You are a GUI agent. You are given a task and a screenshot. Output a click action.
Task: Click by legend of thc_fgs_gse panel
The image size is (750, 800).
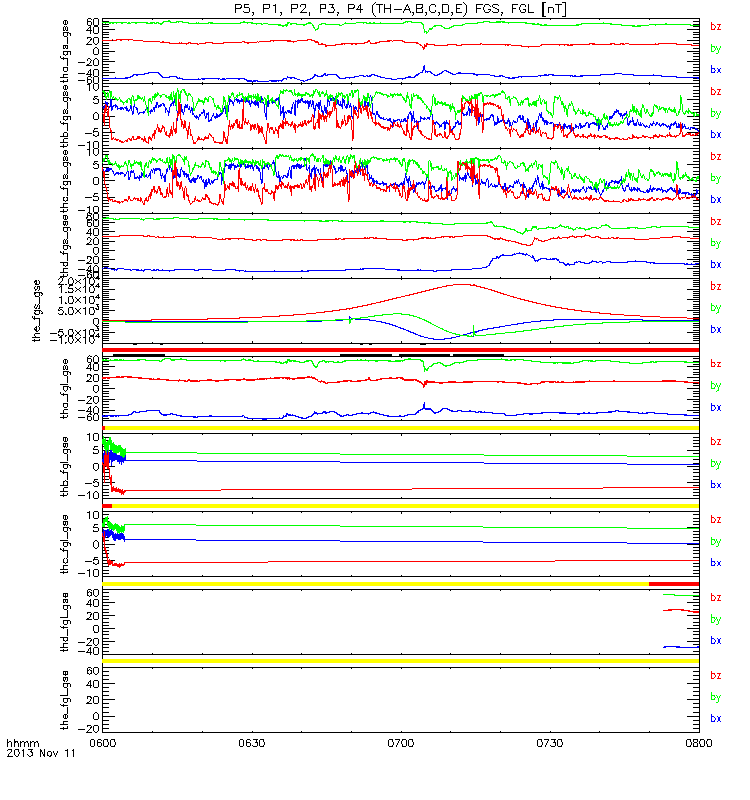pyautogui.click(x=715, y=178)
